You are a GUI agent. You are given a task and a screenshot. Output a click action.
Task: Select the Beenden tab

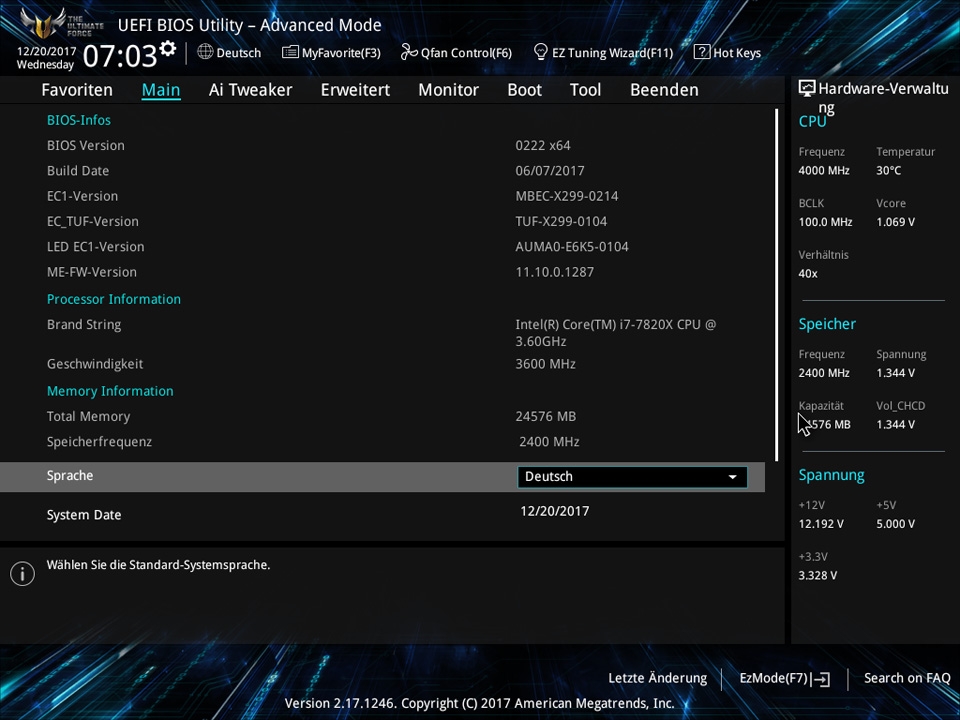coord(664,90)
